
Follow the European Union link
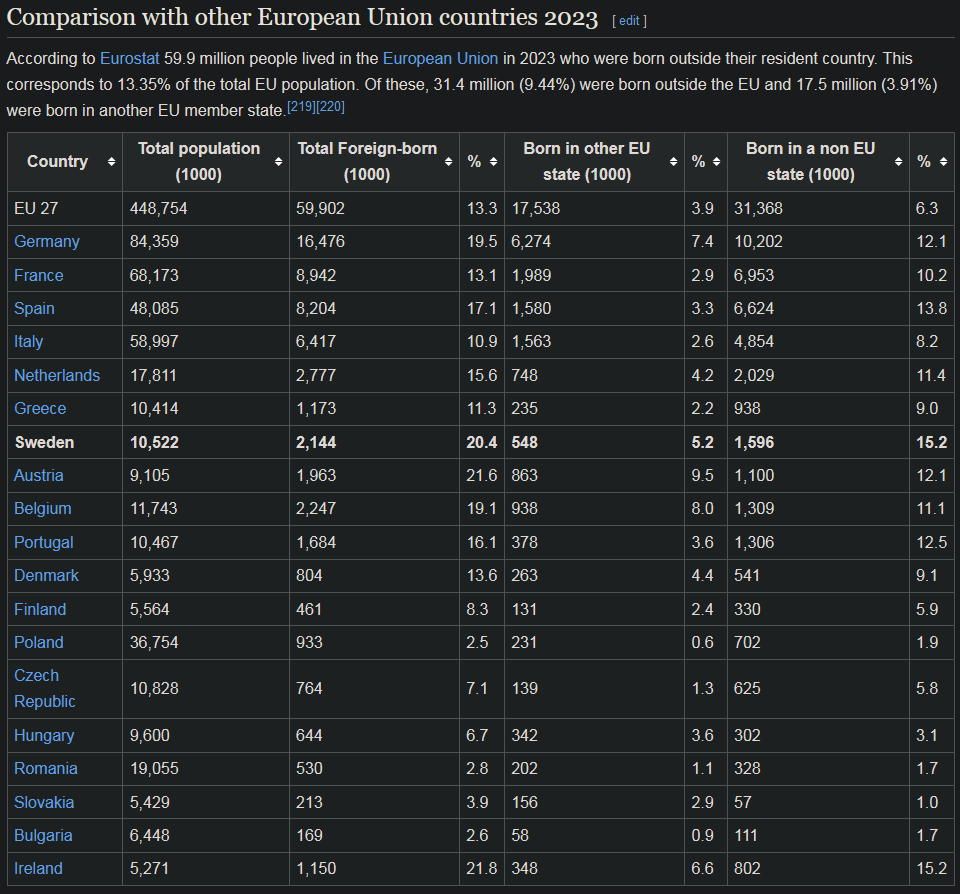pos(440,59)
